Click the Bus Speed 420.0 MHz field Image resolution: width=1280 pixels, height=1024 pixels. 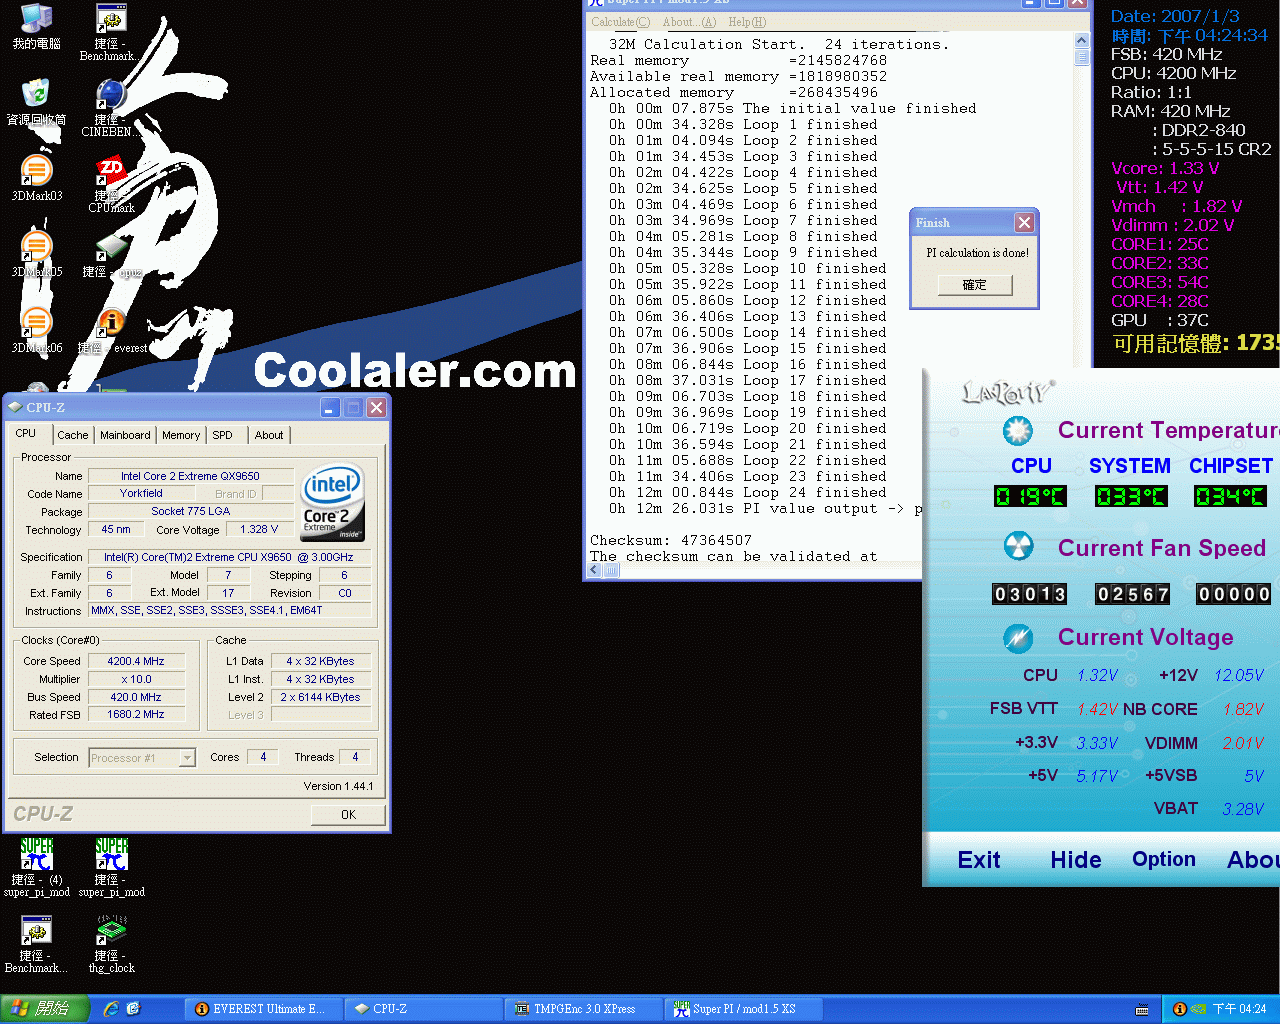pos(136,697)
